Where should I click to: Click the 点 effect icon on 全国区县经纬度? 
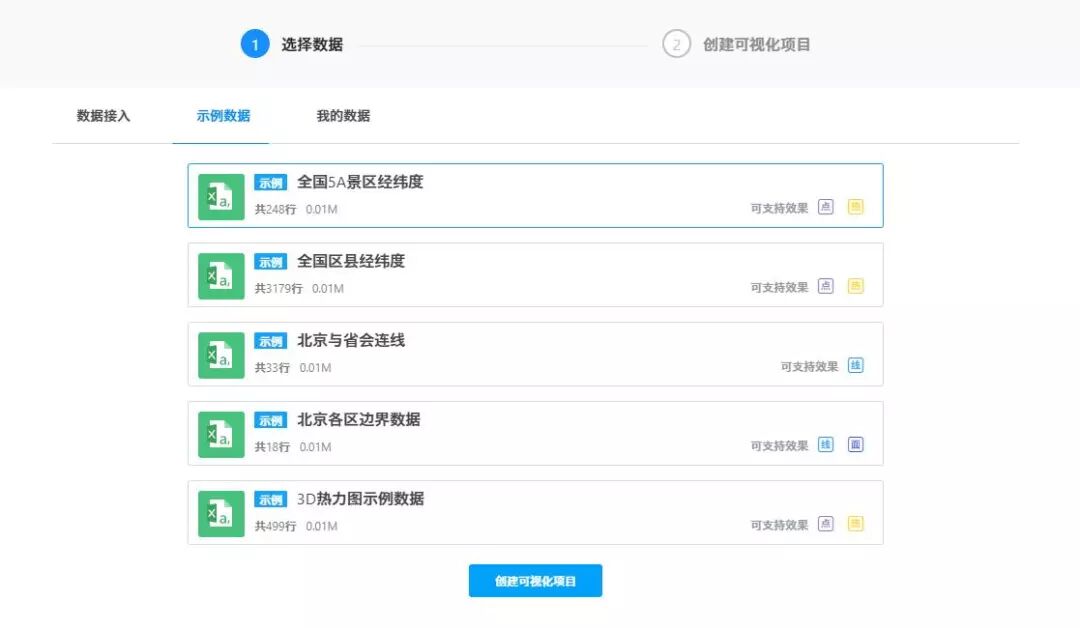(x=826, y=285)
